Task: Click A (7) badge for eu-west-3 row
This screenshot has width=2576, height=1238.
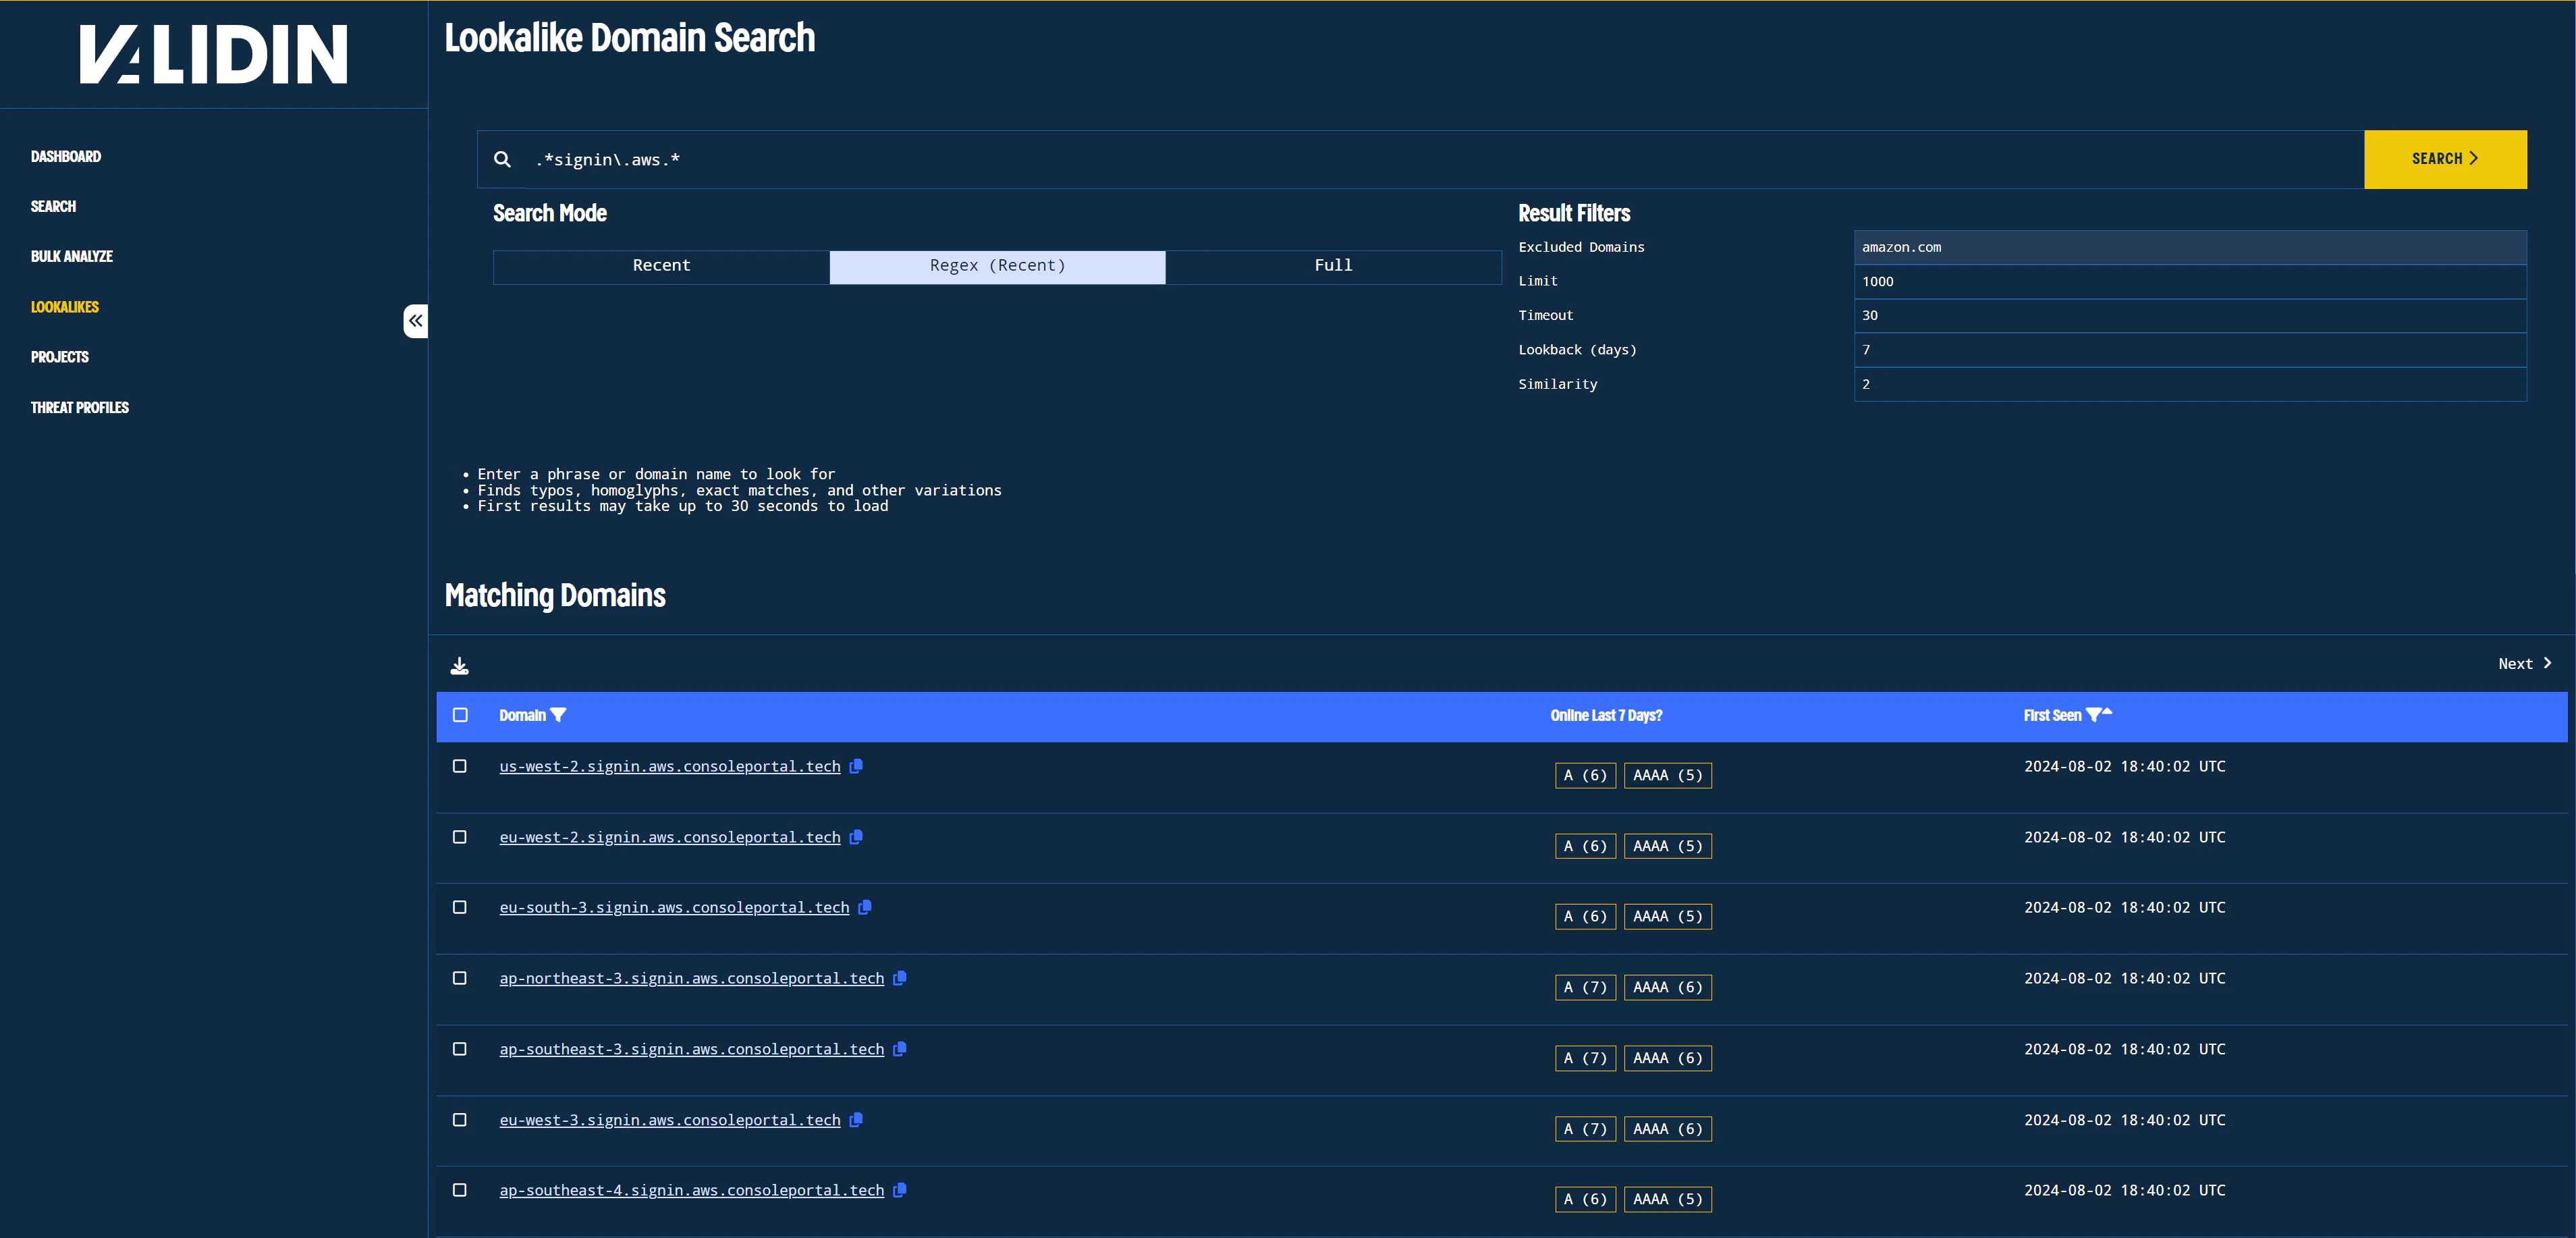Action: click(1585, 1130)
